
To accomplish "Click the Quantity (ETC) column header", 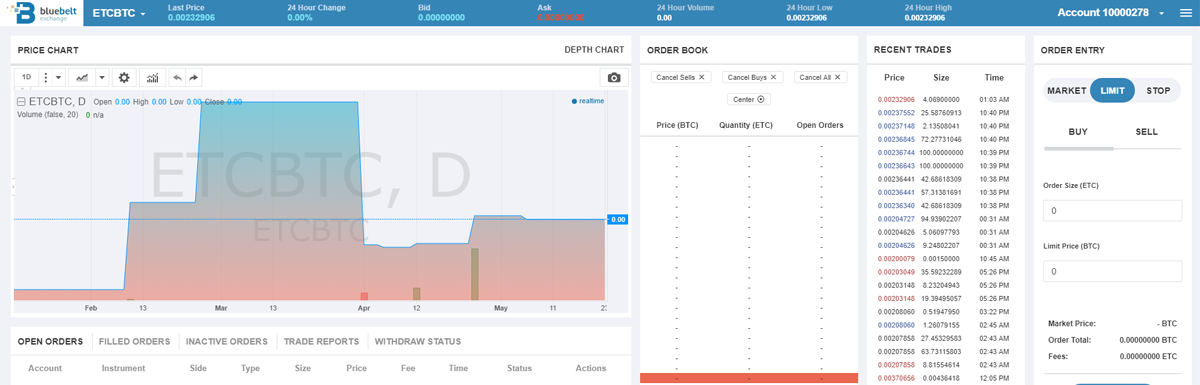I will pos(746,125).
